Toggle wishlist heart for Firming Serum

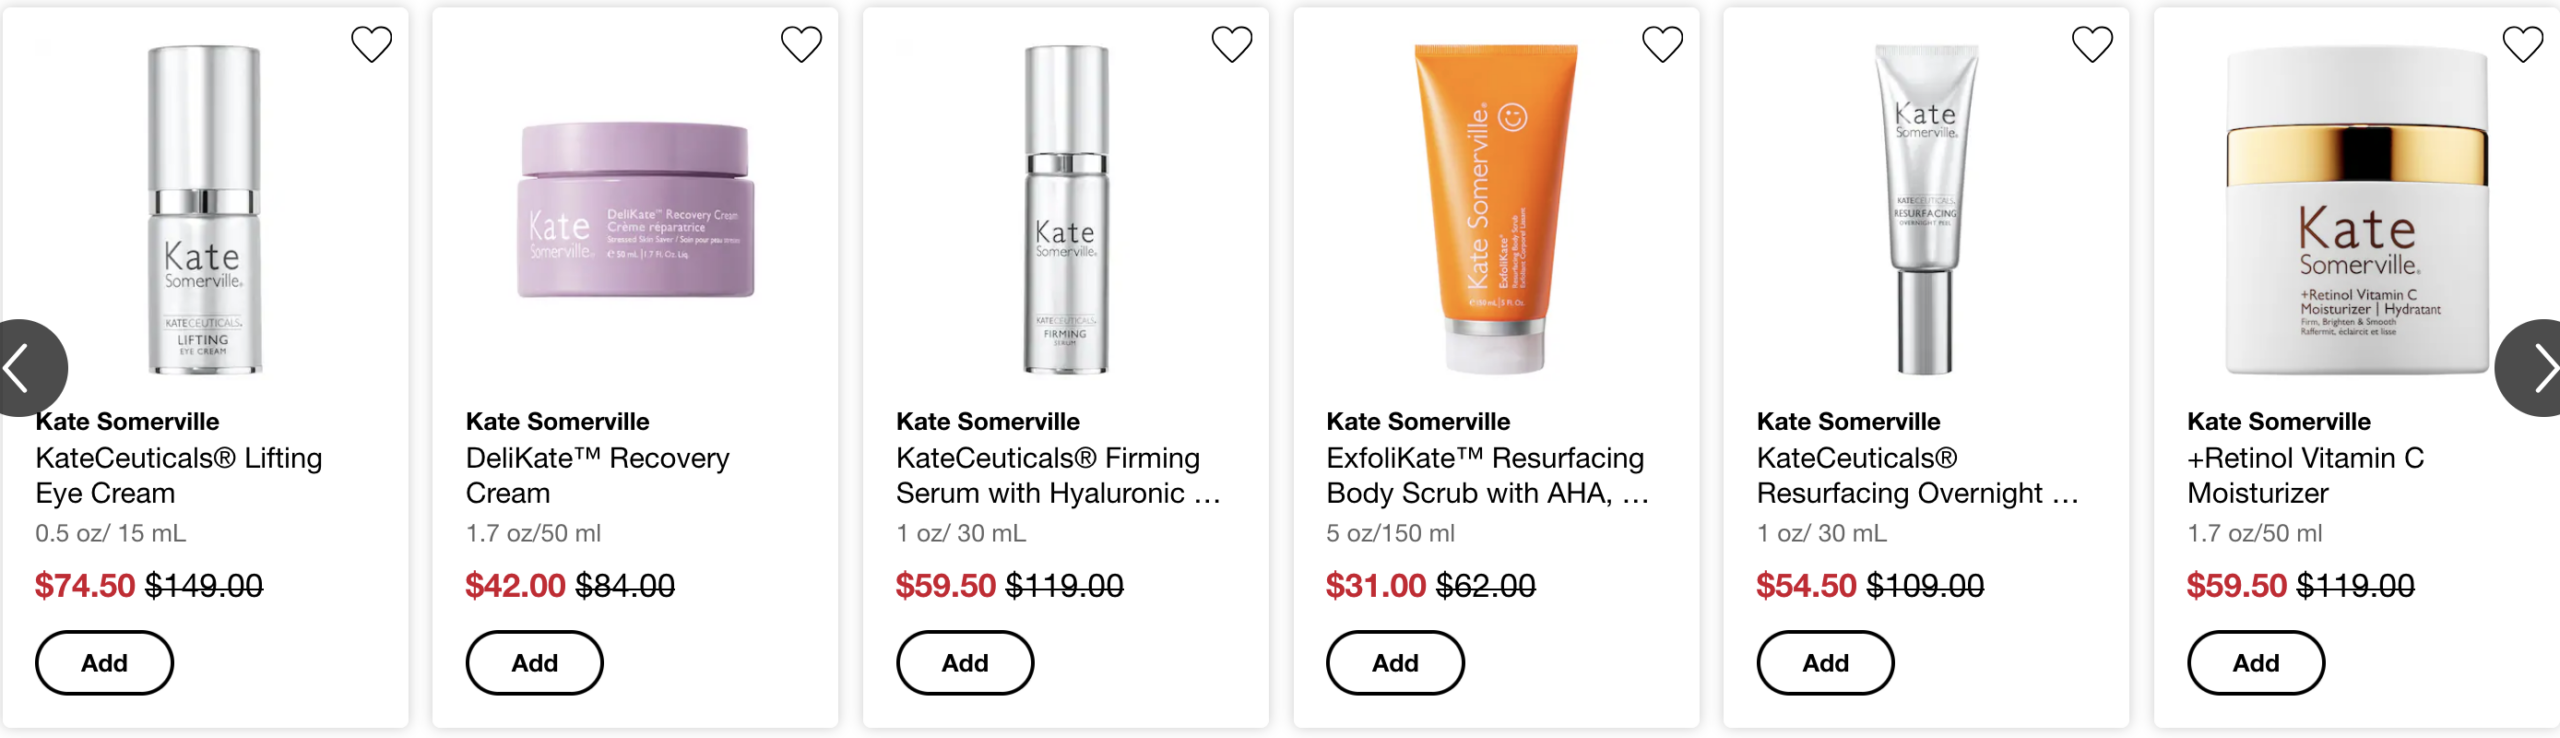1231,45
